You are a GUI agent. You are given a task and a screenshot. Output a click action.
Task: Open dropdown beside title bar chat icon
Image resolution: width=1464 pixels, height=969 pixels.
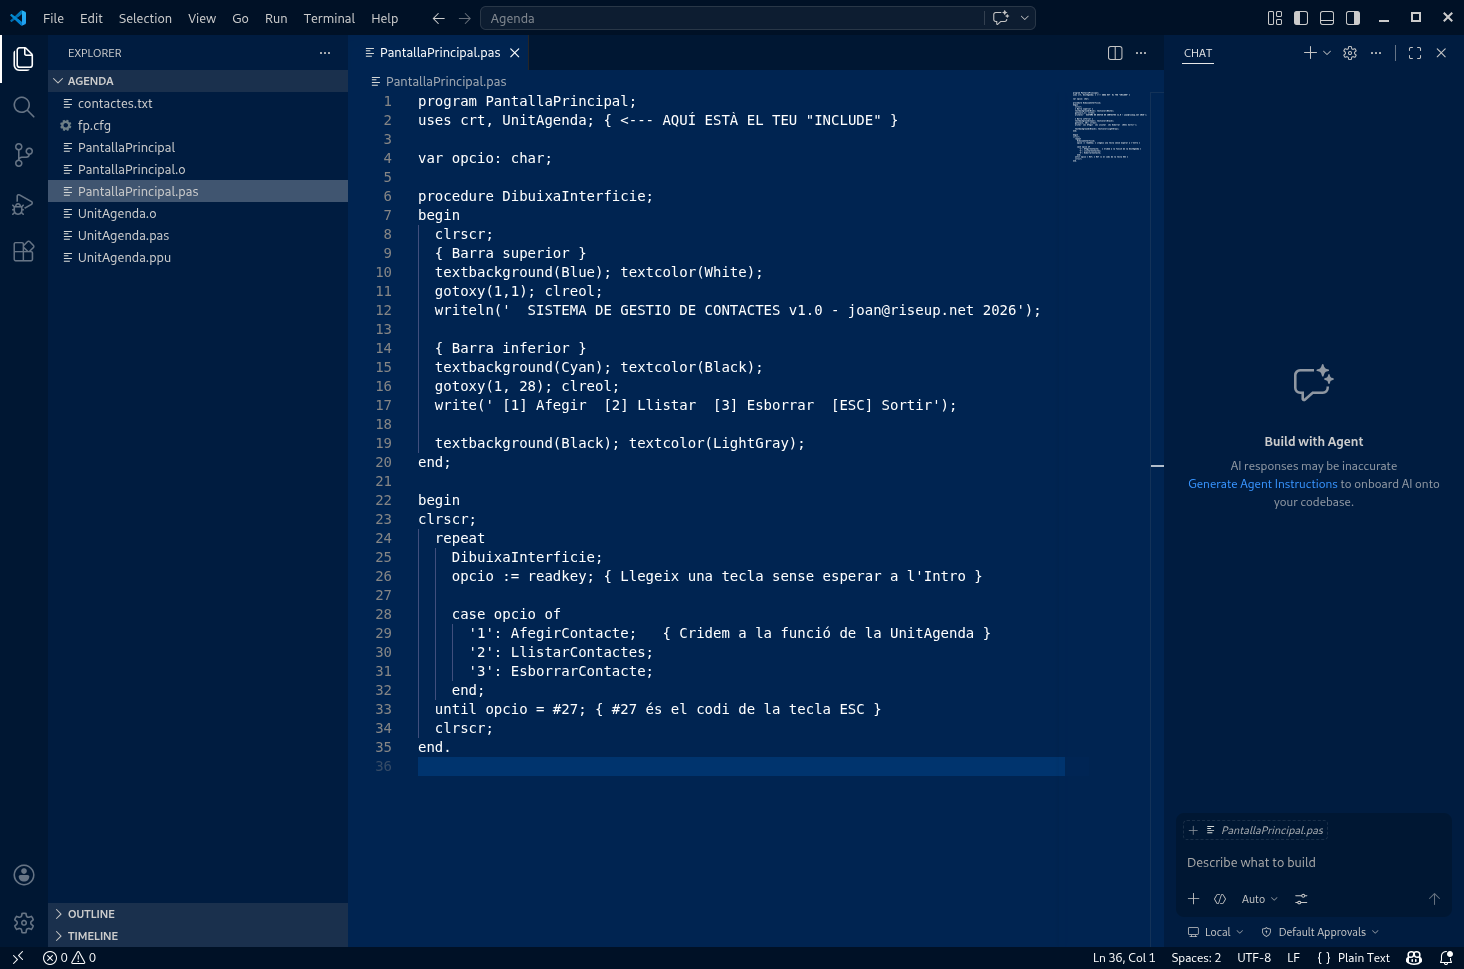click(1024, 18)
